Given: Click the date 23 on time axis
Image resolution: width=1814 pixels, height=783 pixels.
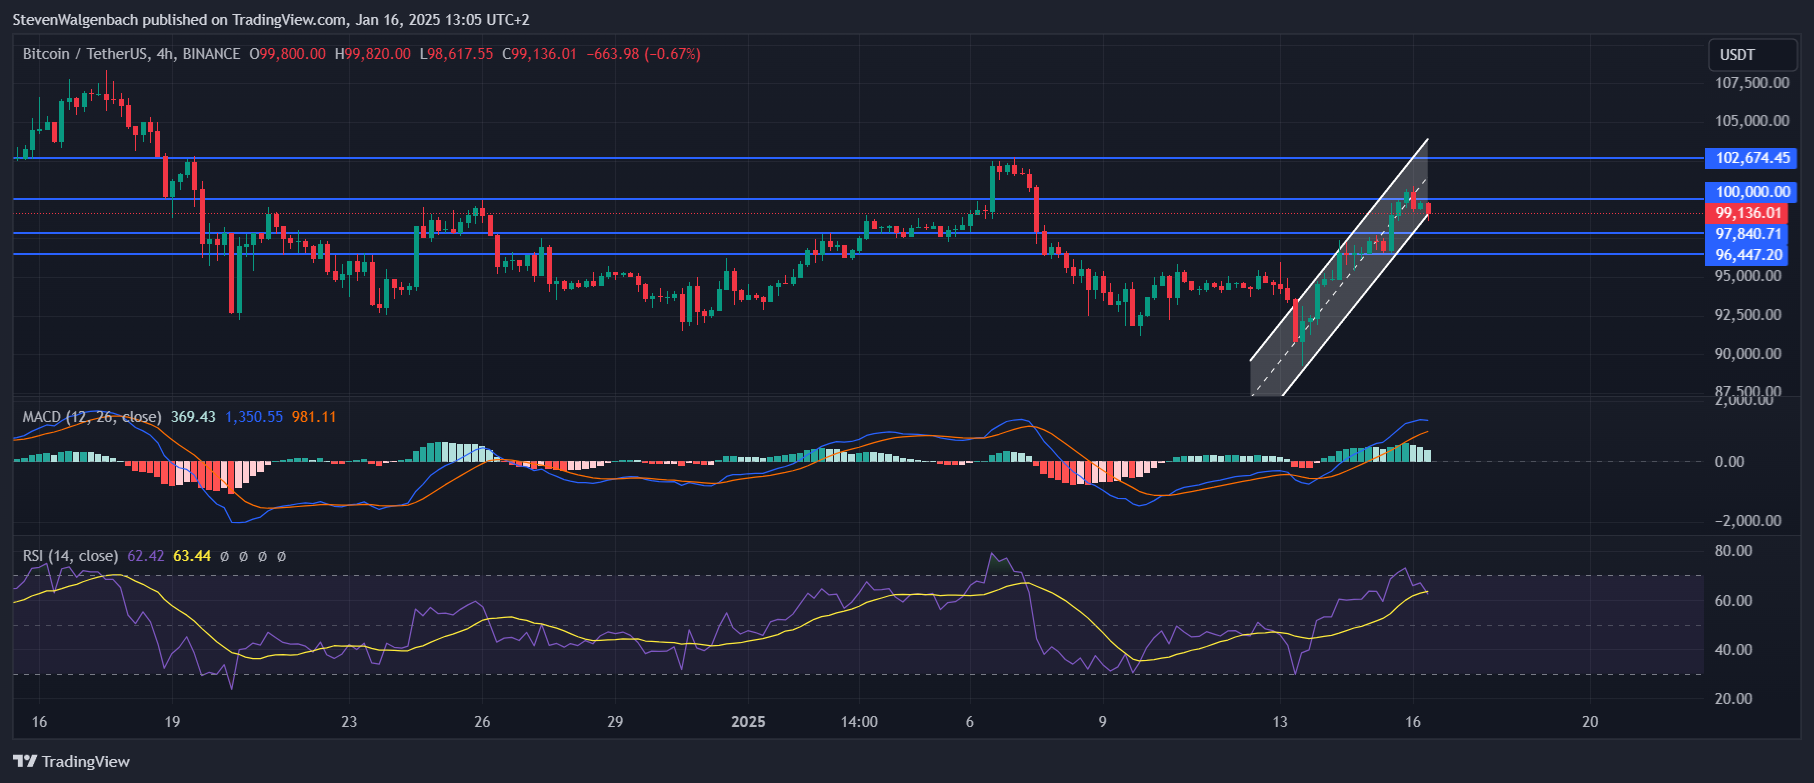Looking at the screenshot, I should [x=349, y=722].
